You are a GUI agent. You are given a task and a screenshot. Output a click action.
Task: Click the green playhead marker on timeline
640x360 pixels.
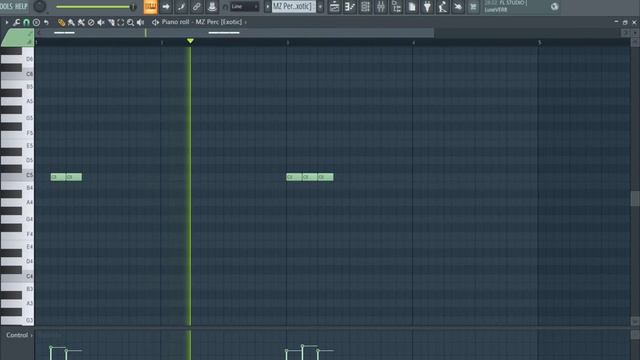[190, 41]
